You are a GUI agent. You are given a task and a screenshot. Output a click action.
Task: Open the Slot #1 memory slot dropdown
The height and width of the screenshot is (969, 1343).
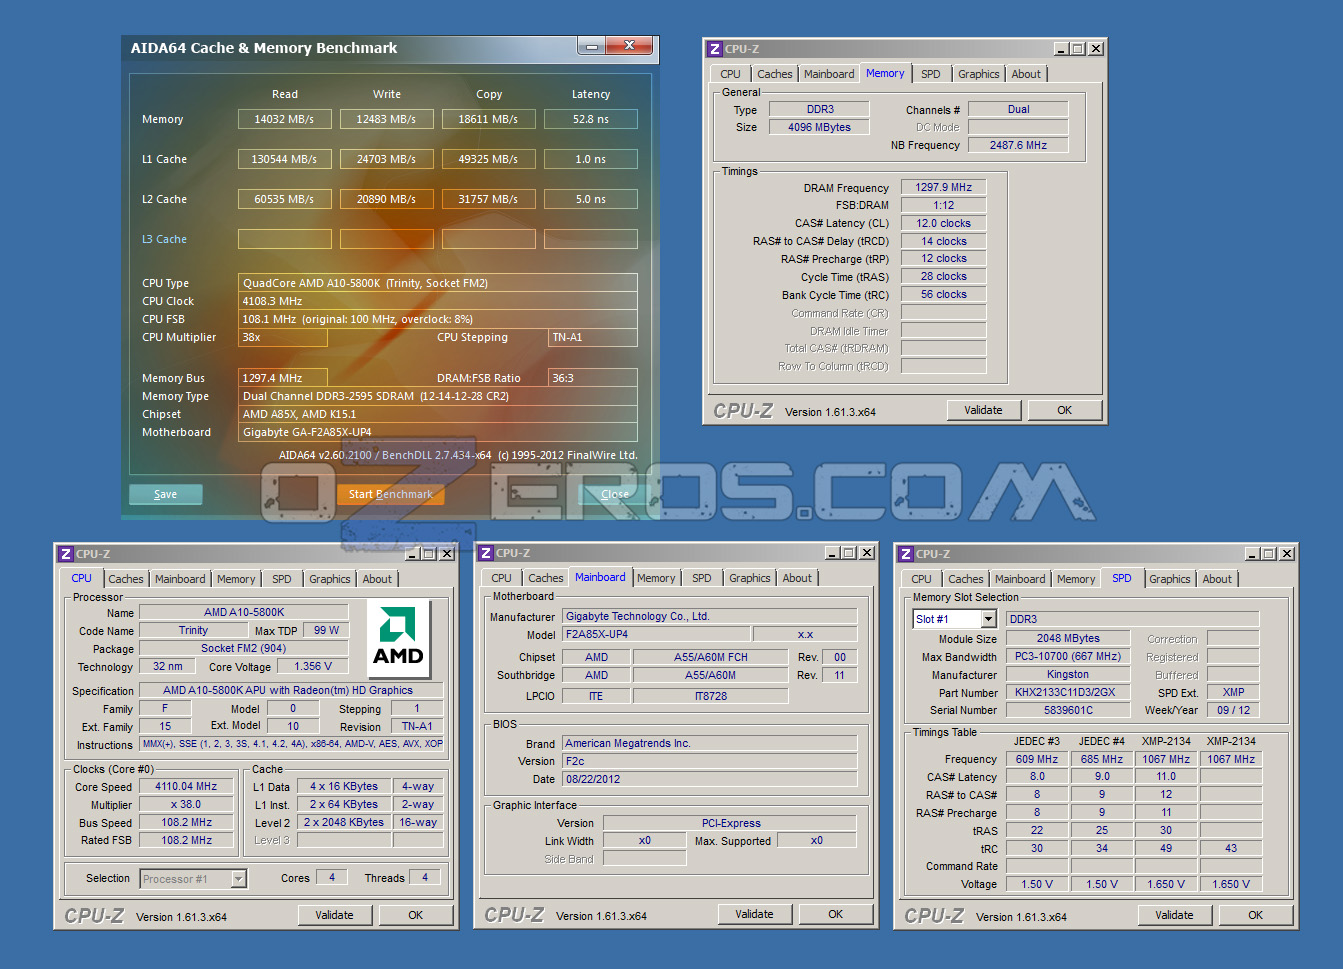(x=988, y=620)
